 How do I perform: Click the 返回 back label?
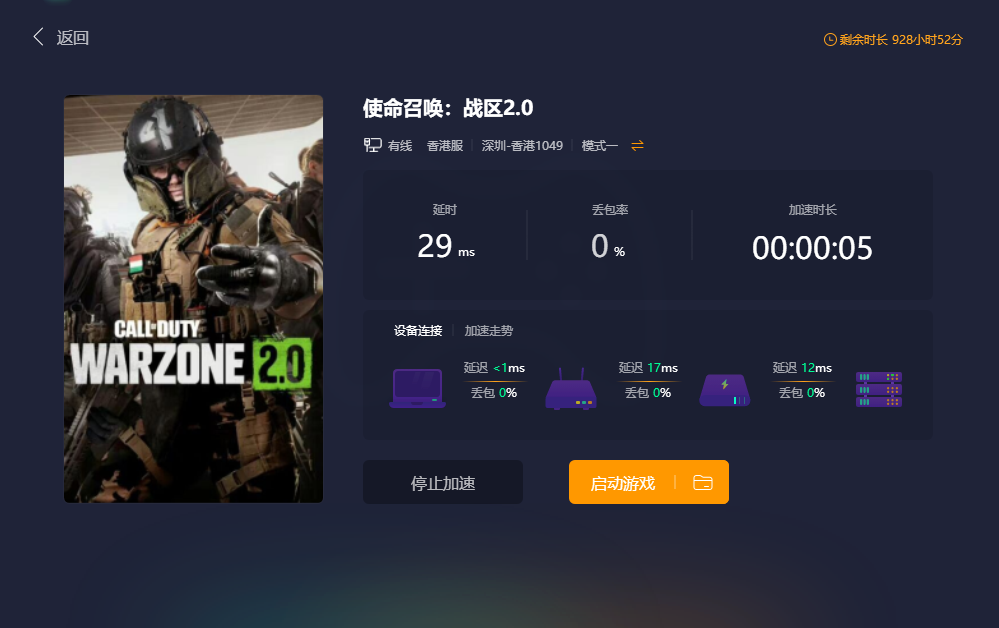pyautogui.click(x=73, y=38)
